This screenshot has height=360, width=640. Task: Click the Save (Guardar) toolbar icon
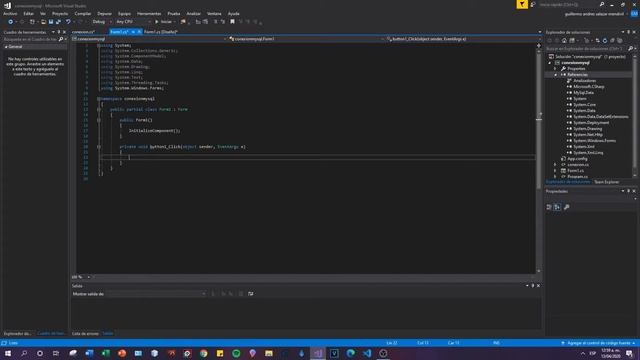click(51, 22)
